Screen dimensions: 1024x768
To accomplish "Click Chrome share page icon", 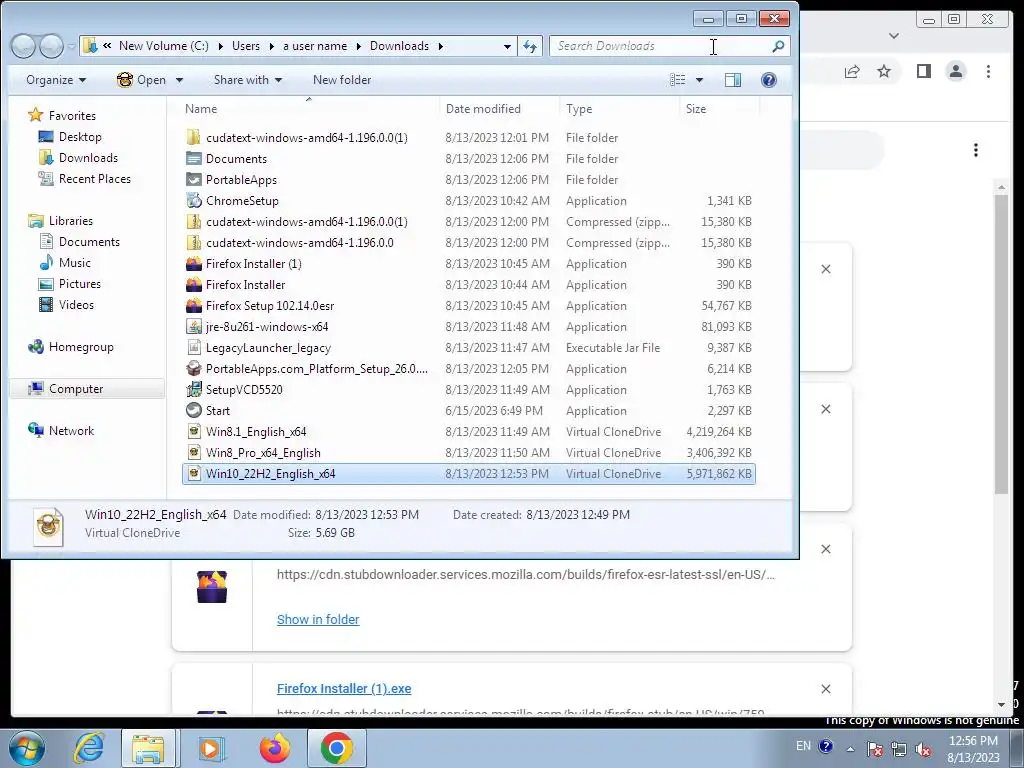I will [x=852, y=71].
